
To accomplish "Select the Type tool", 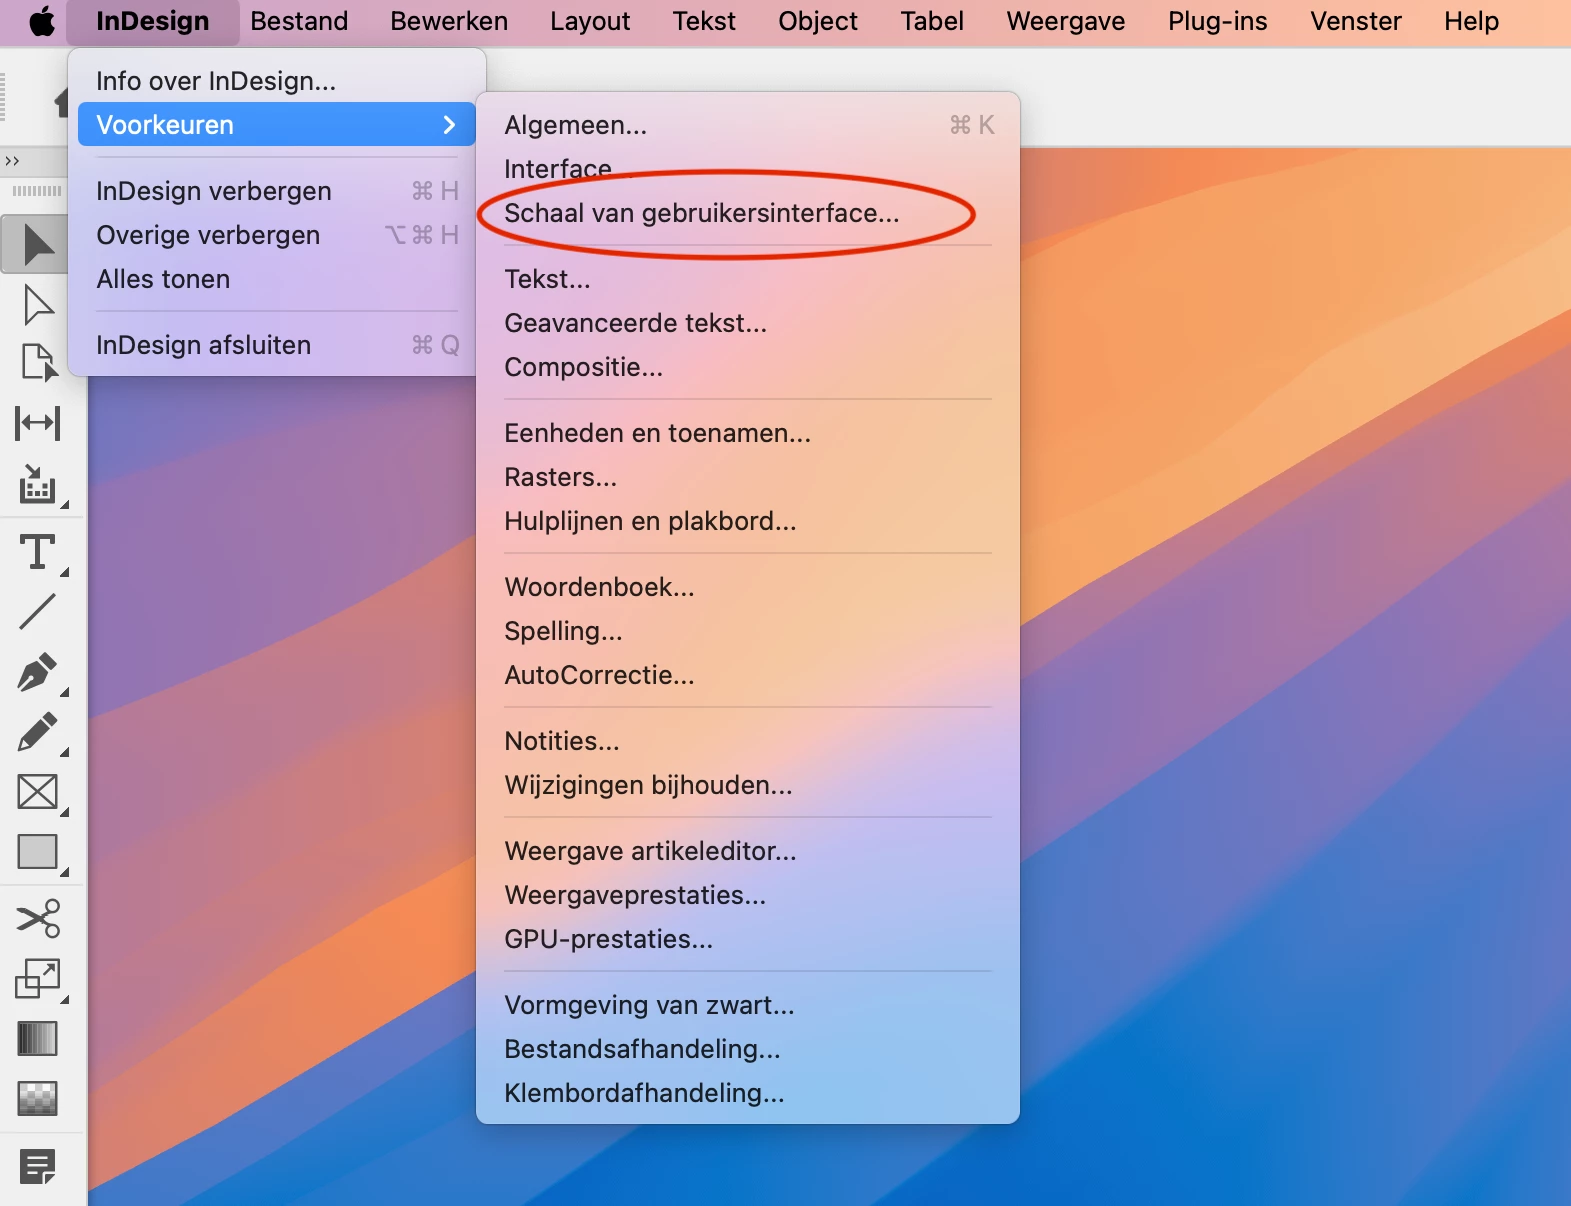I will pyautogui.click(x=39, y=552).
